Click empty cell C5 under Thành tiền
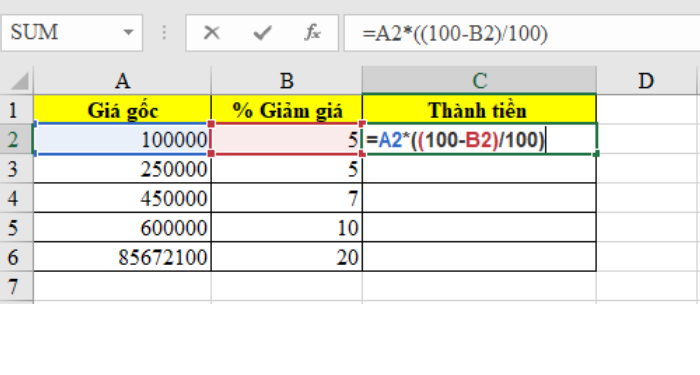 pyautogui.click(x=479, y=228)
